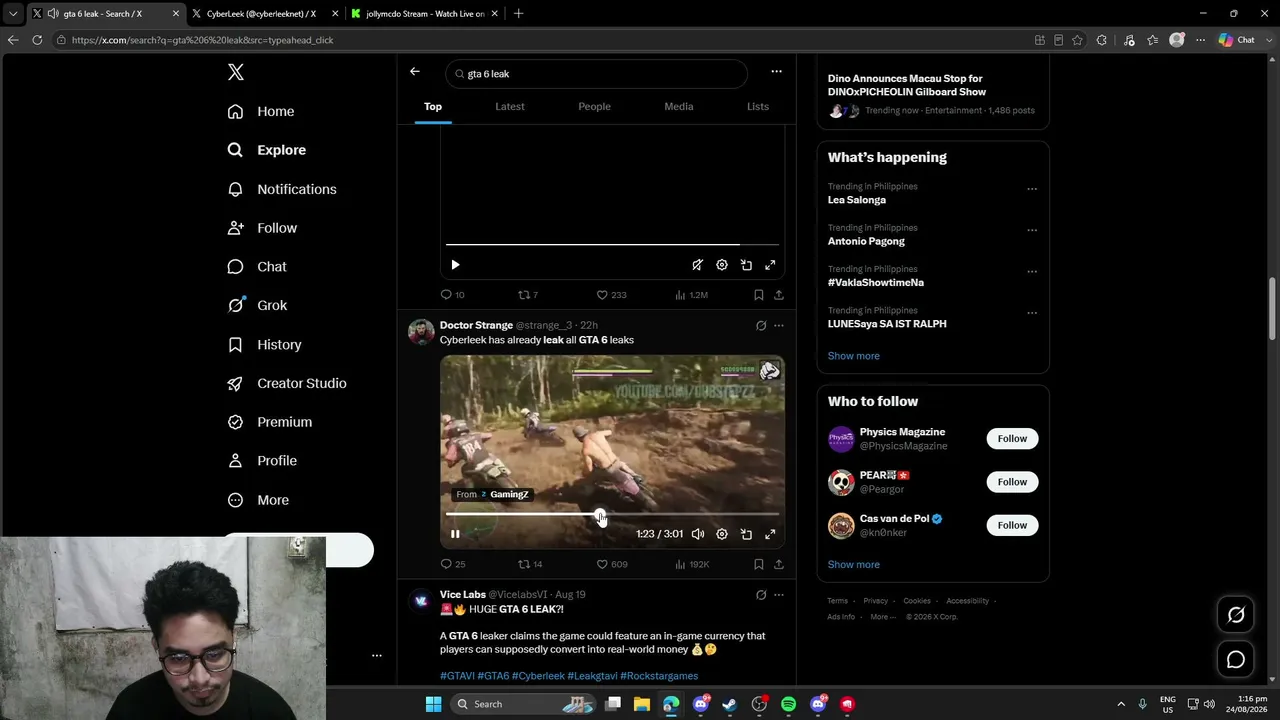Open options for #VaklaShowtimeNa trend
The image size is (1280, 720).
coord(1032,271)
